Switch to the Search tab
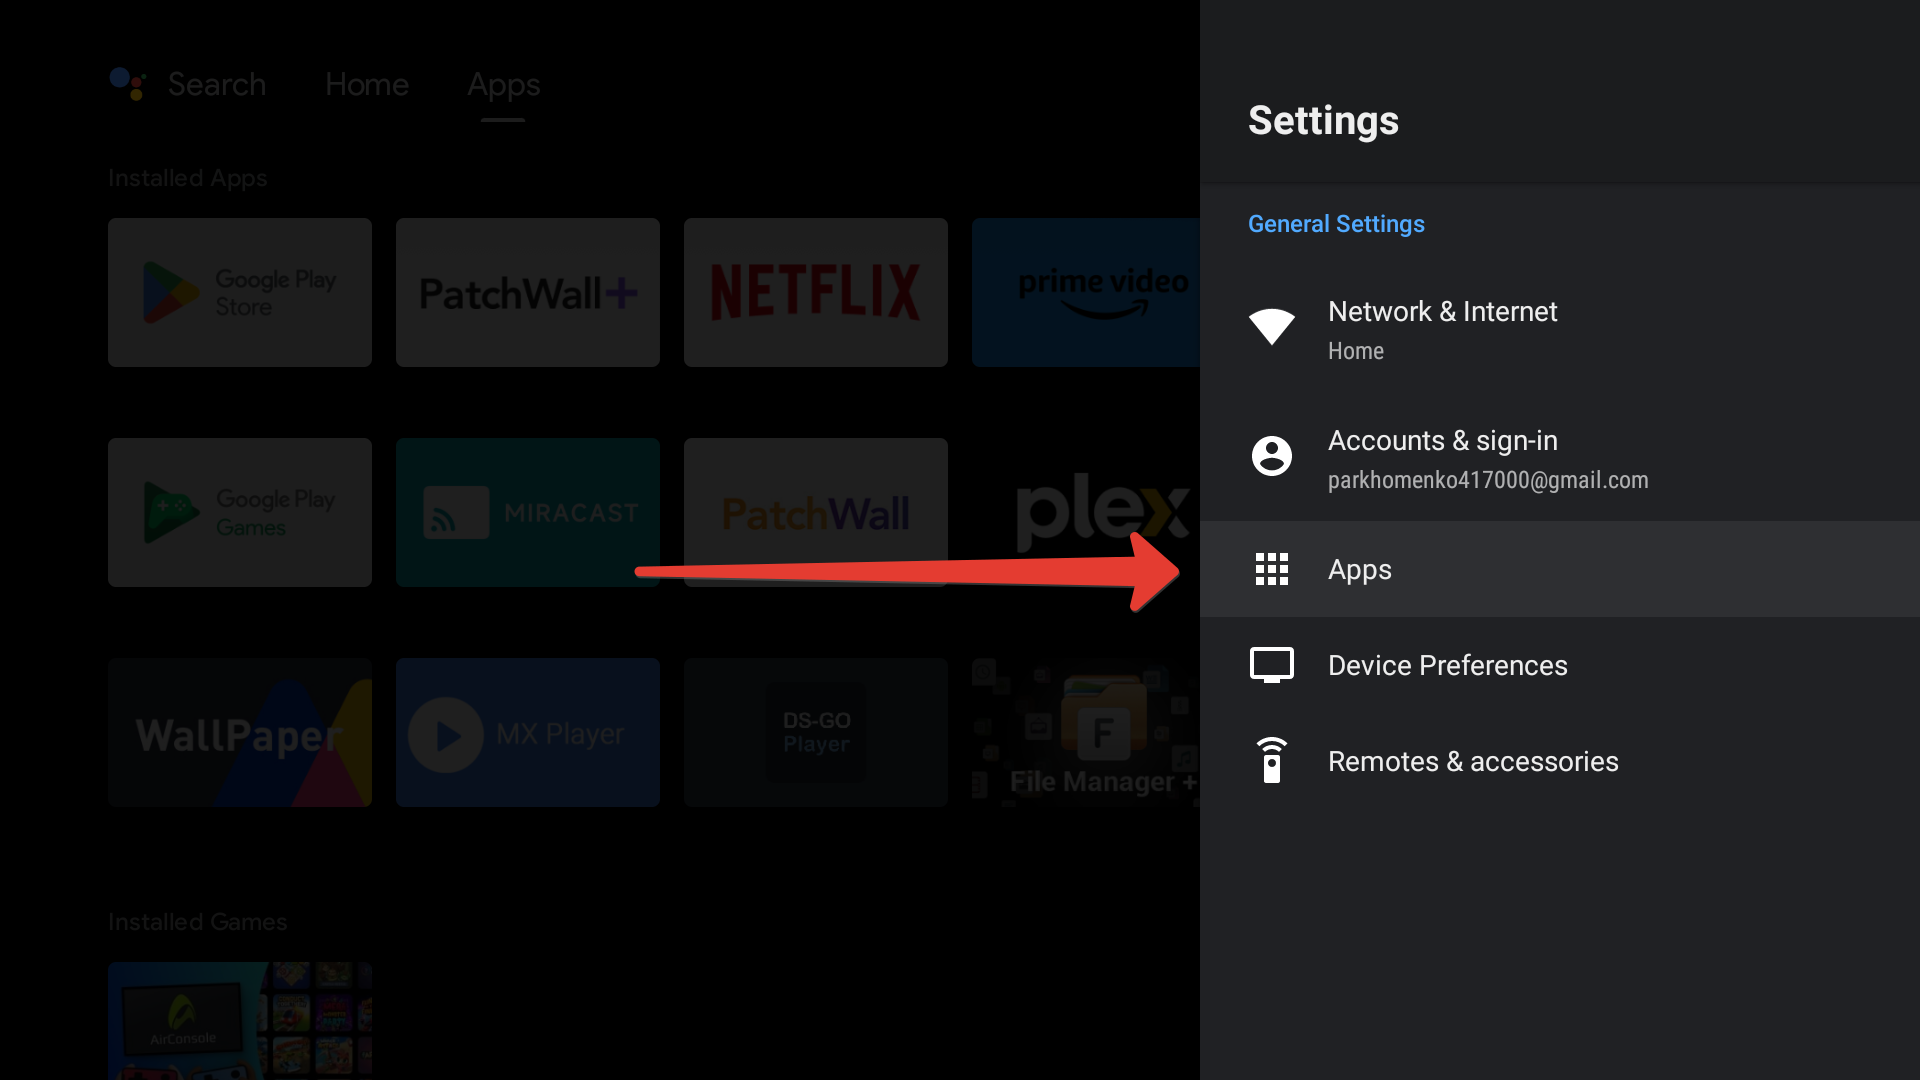Image resolution: width=1920 pixels, height=1080 pixels. 215,83
